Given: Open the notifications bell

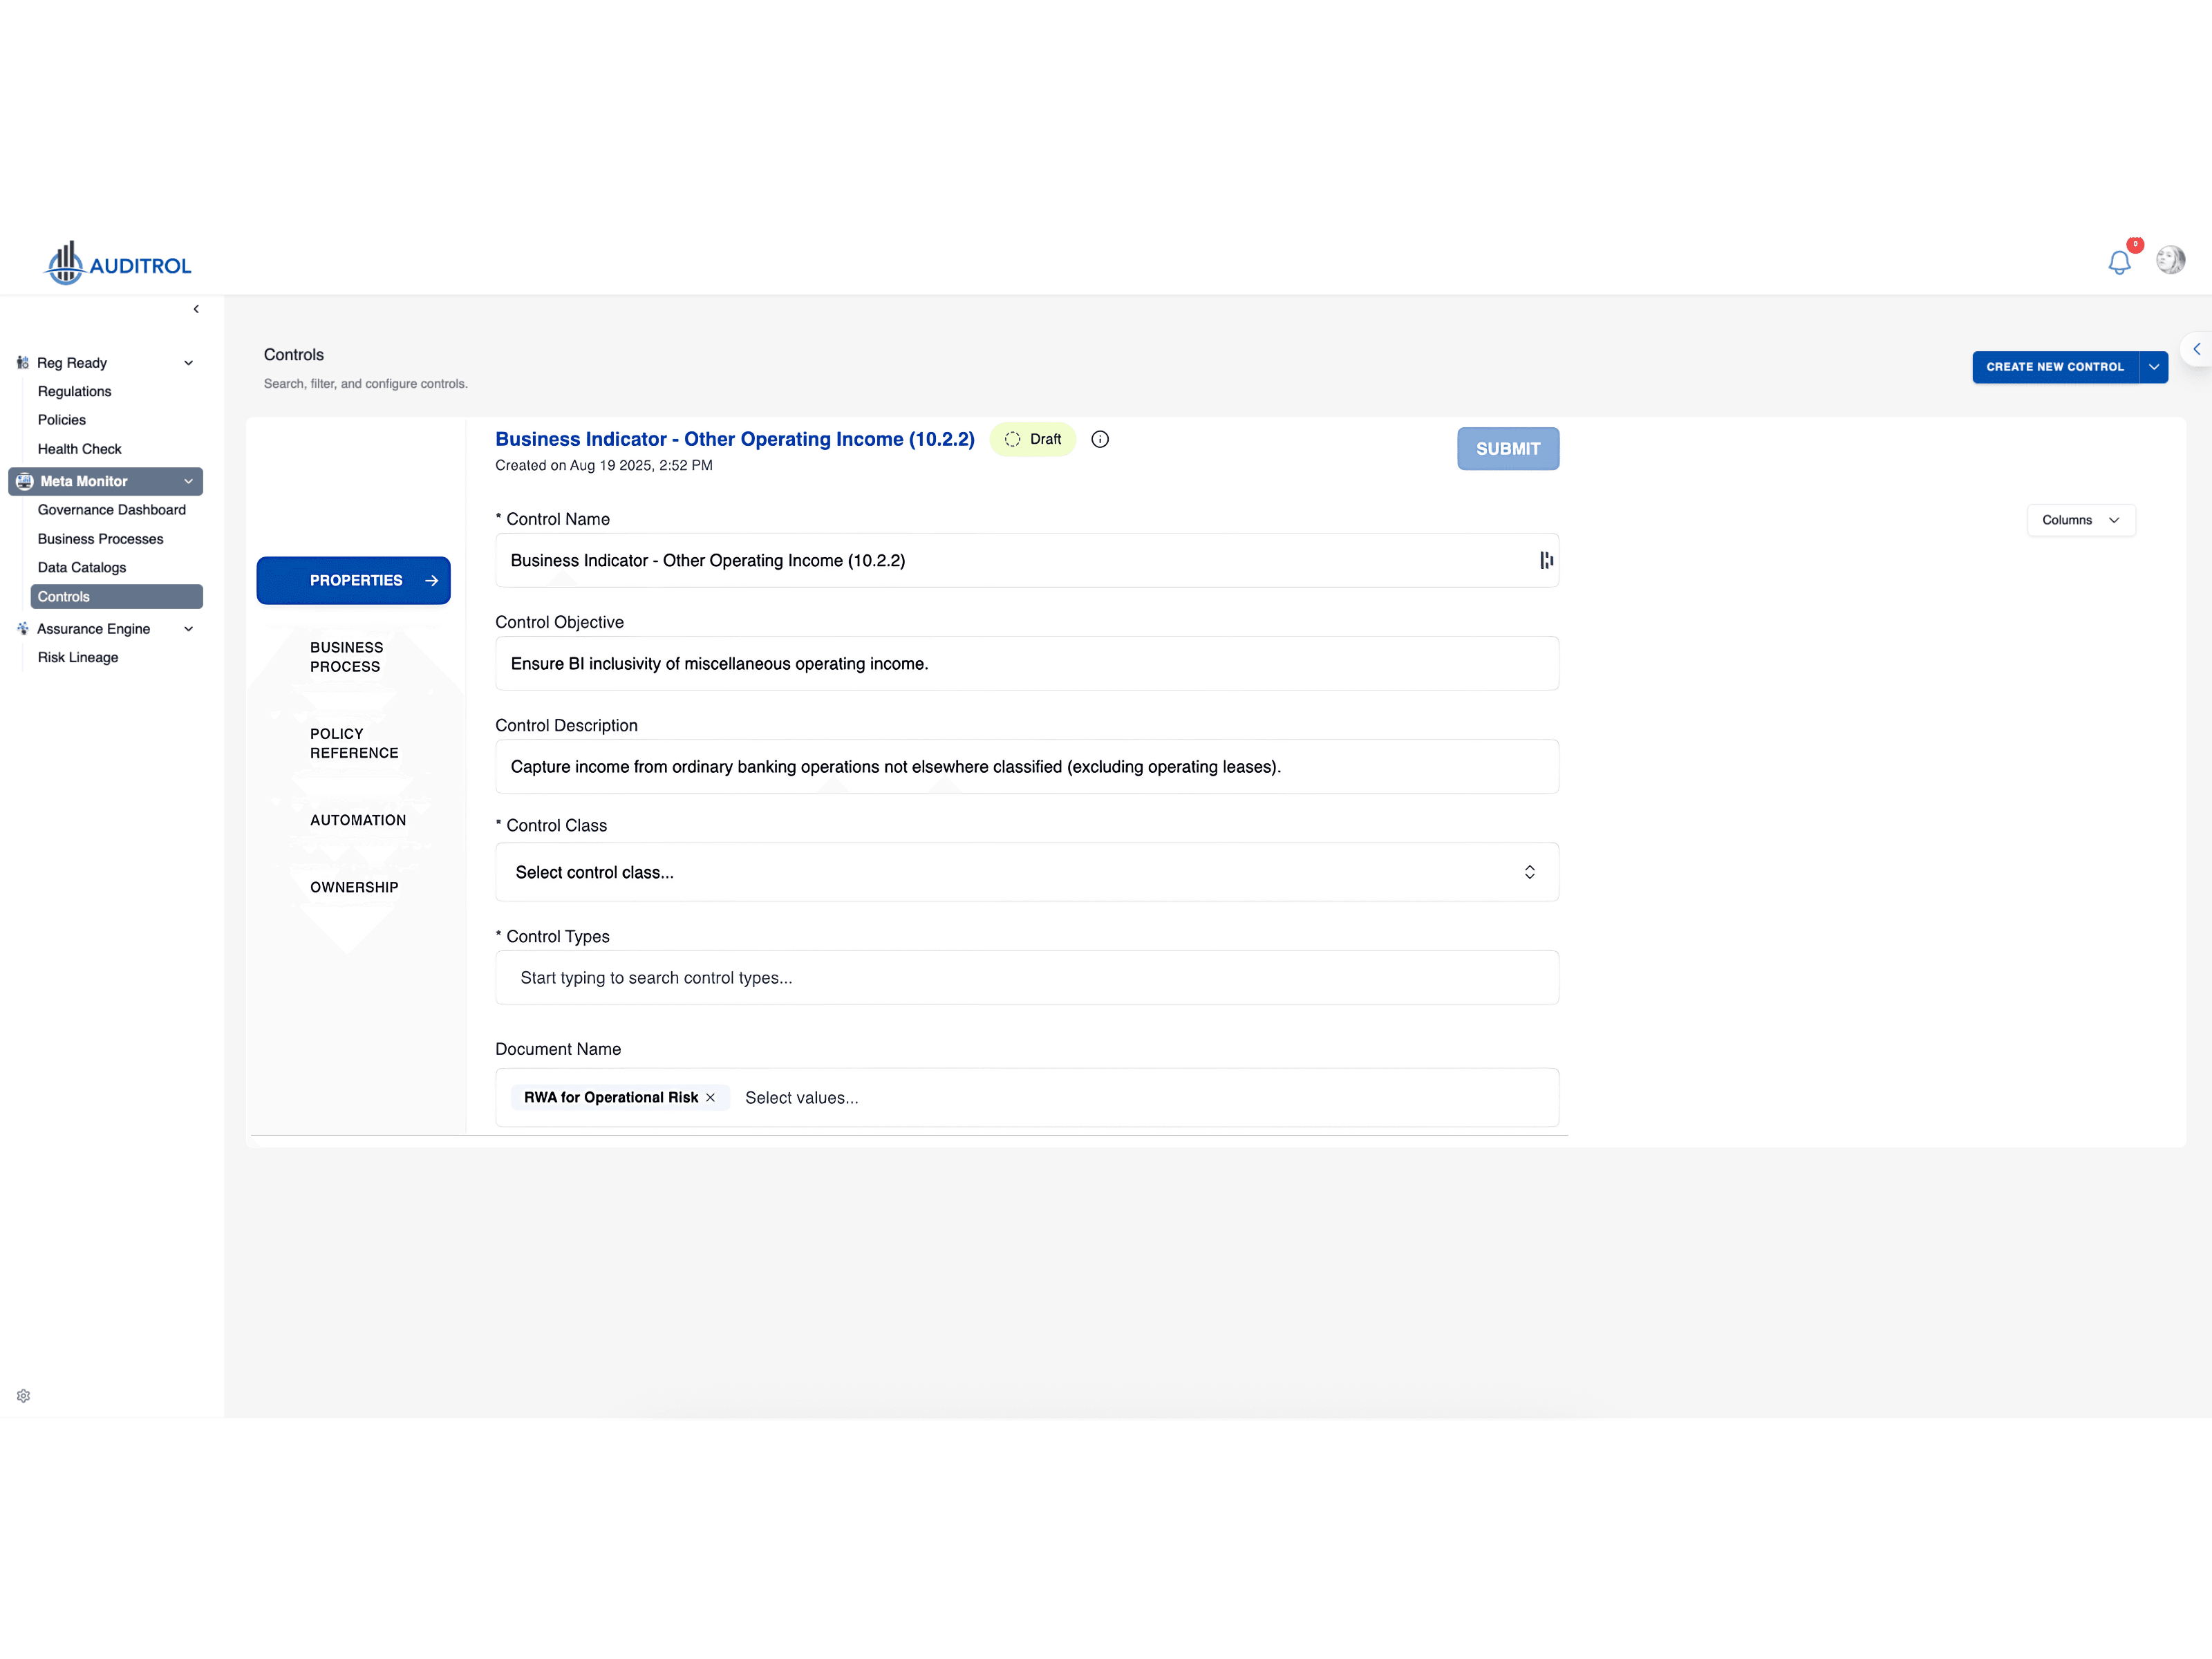Looking at the screenshot, I should [2118, 262].
